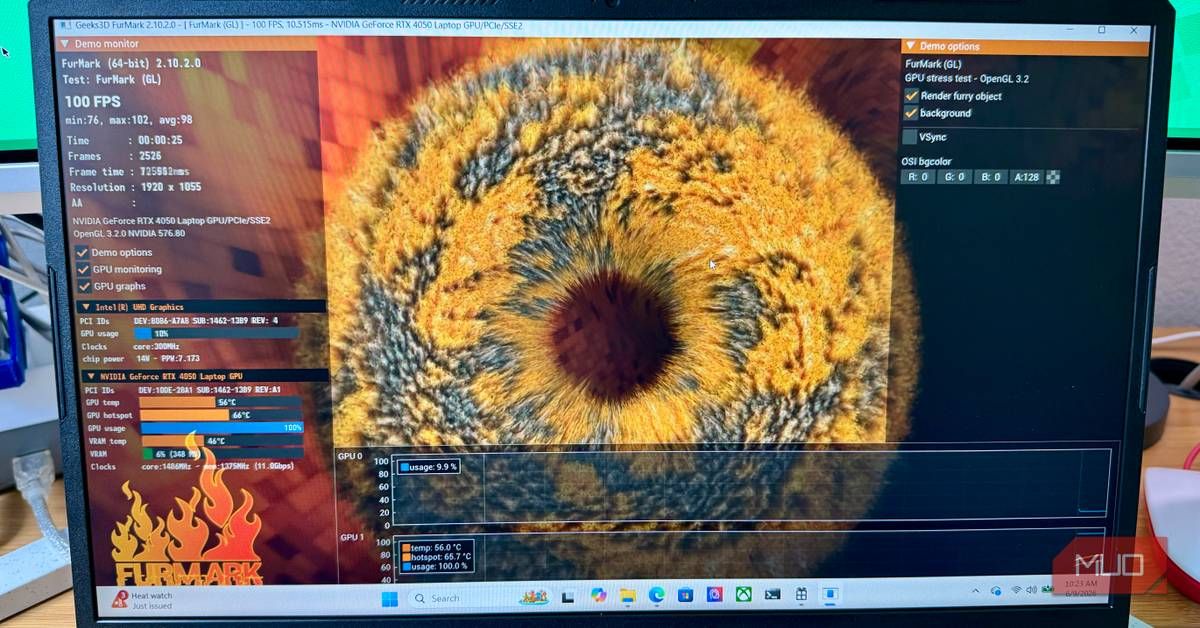Screen dimensions: 1200x628
Task: Click the 100 FPS readout
Action: [x=92, y=102]
